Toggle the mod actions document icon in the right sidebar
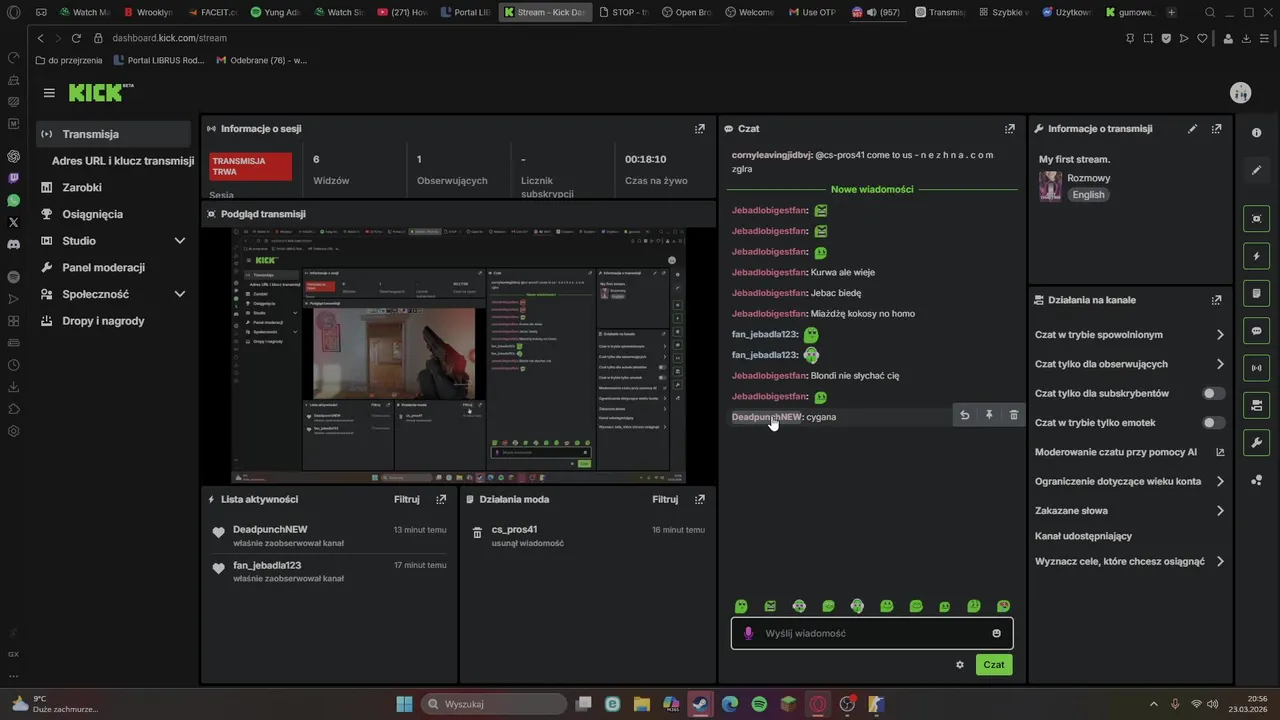Screen dimensions: 1280x720 [x=1257, y=294]
